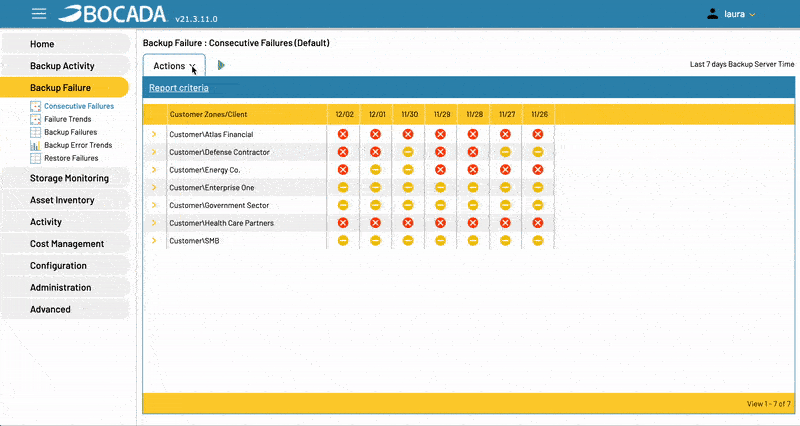Open the Storage Monitoring menu
This screenshot has height=426, width=800.
65,178
